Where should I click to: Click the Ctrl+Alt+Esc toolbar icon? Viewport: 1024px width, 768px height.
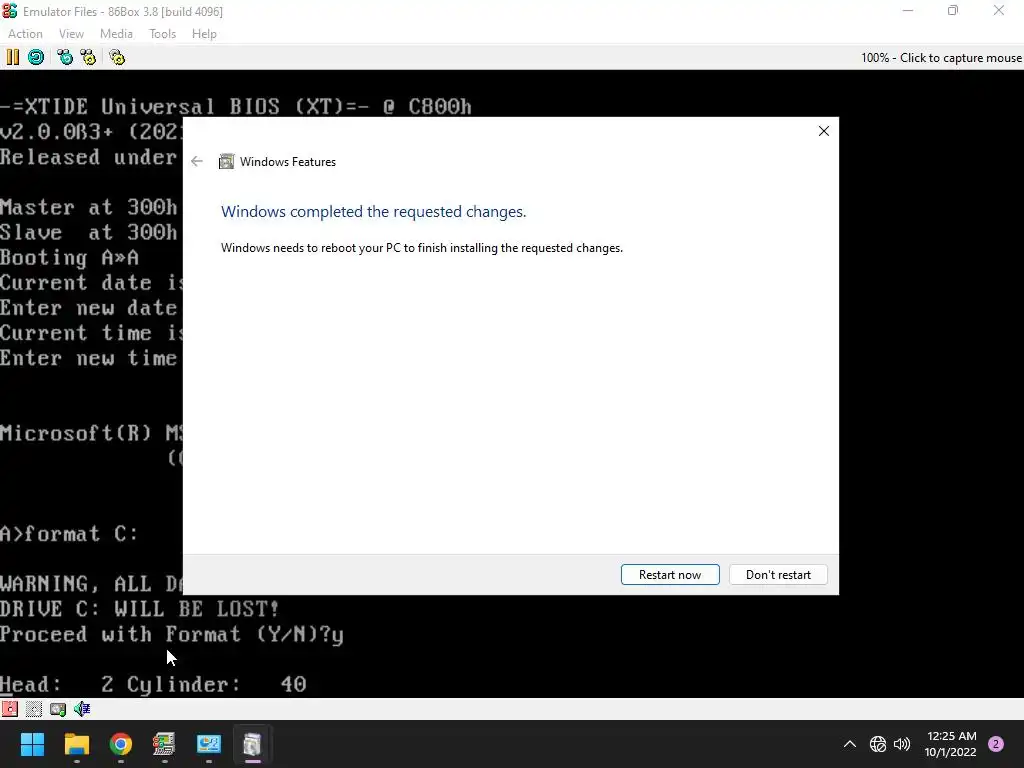click(88, 57)
